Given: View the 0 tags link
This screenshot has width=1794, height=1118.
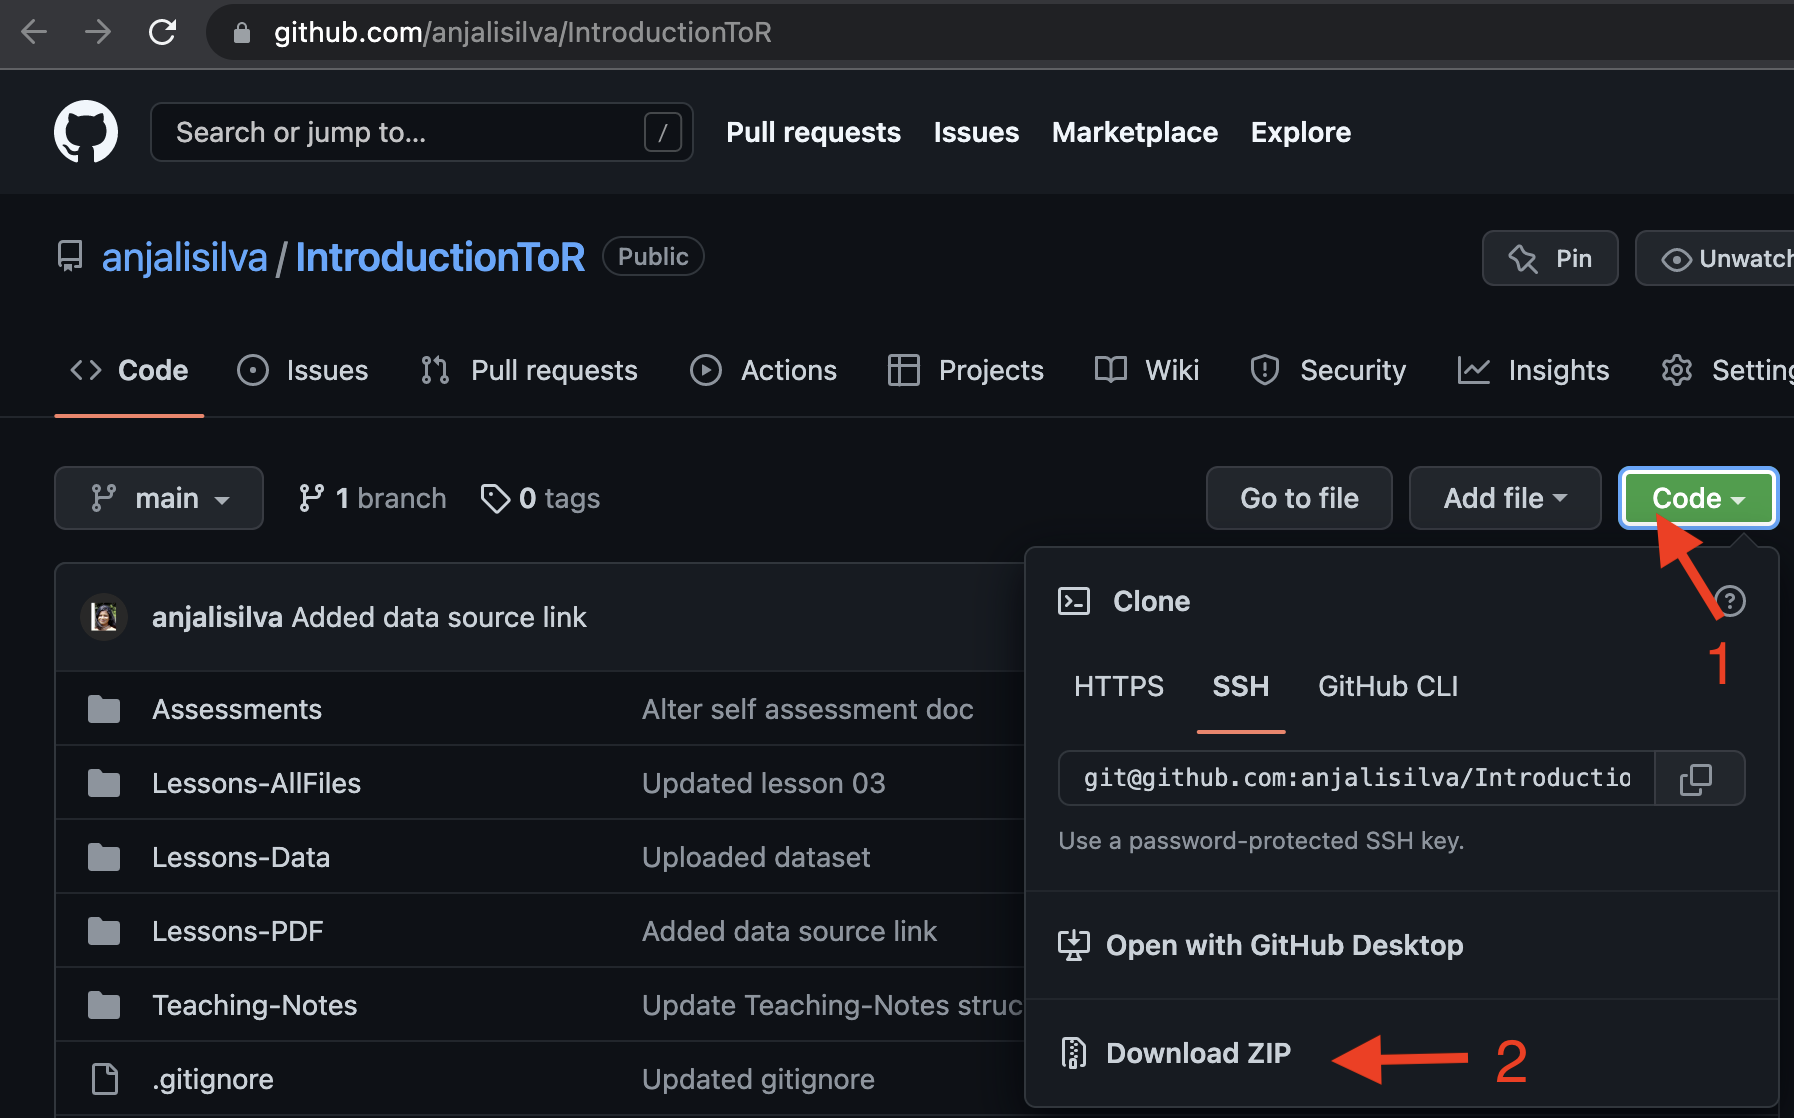Looking at the screenshot, I should point(540,498).
